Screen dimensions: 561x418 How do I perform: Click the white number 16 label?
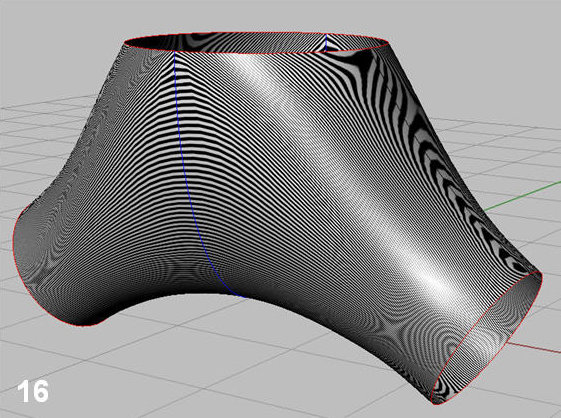pyautogui.click(x=33, y=391)
